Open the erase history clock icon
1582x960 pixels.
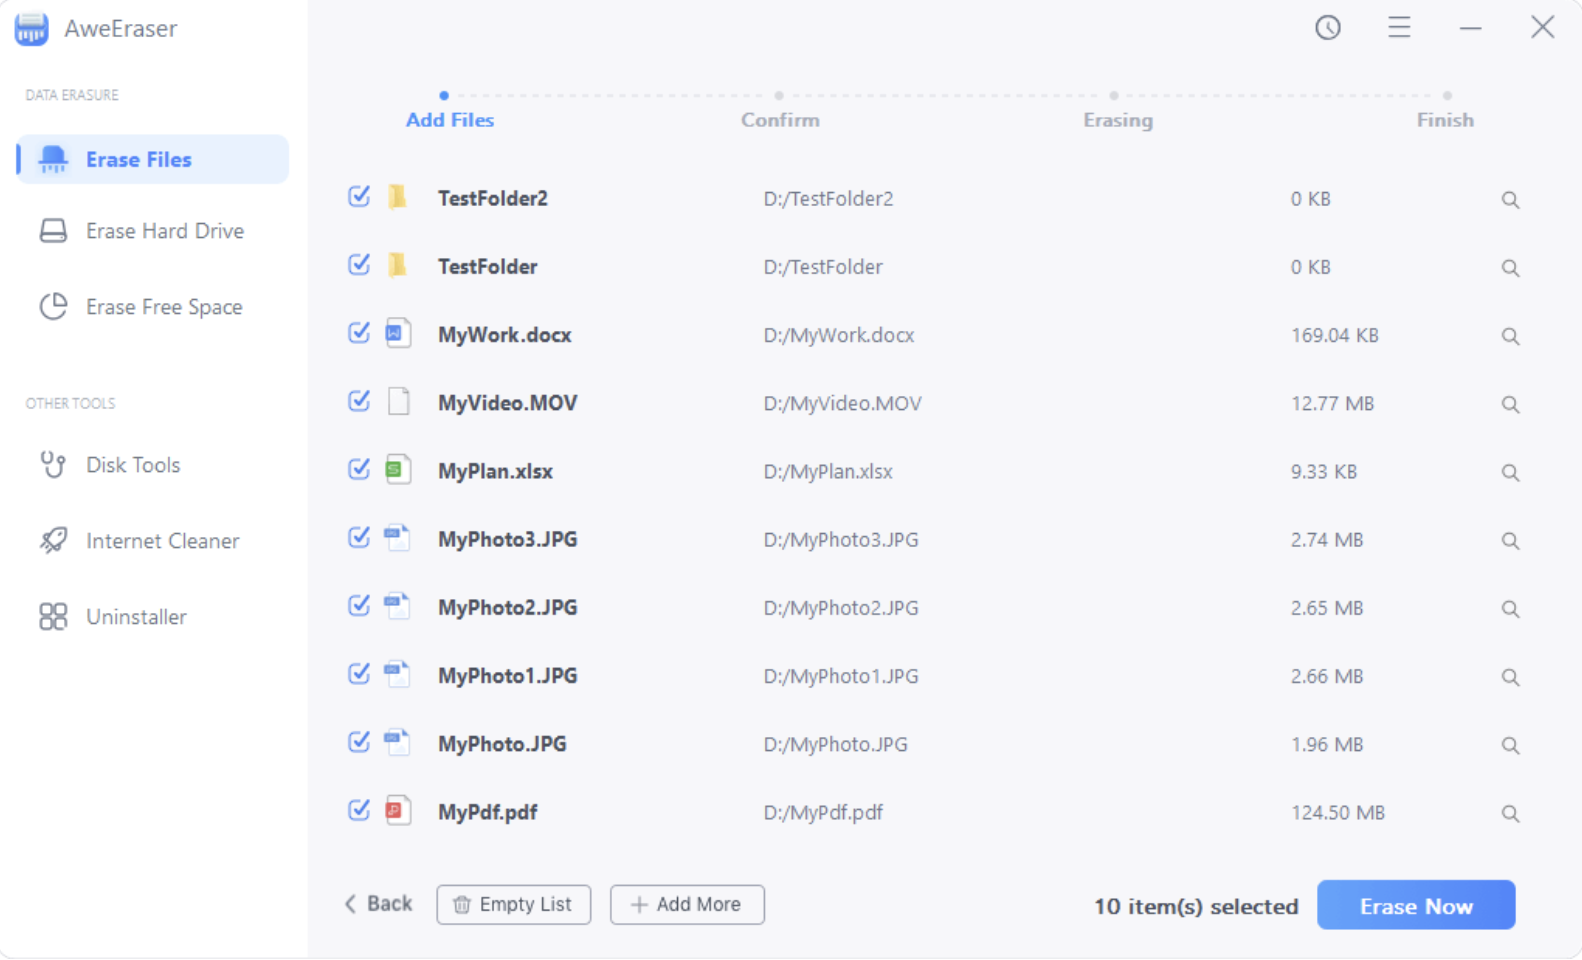[x=1327, y=28]
